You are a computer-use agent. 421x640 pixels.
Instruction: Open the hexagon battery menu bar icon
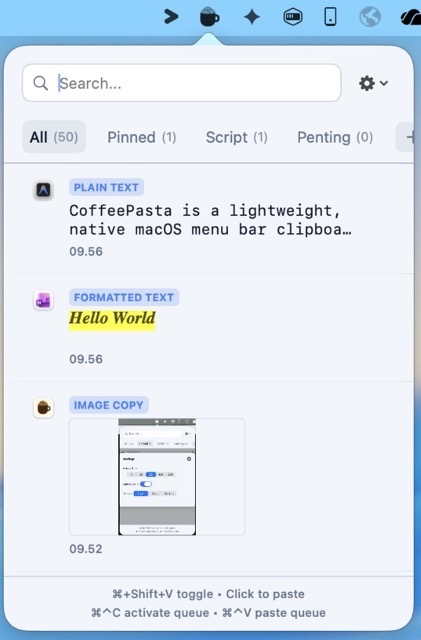coord(293,17)
